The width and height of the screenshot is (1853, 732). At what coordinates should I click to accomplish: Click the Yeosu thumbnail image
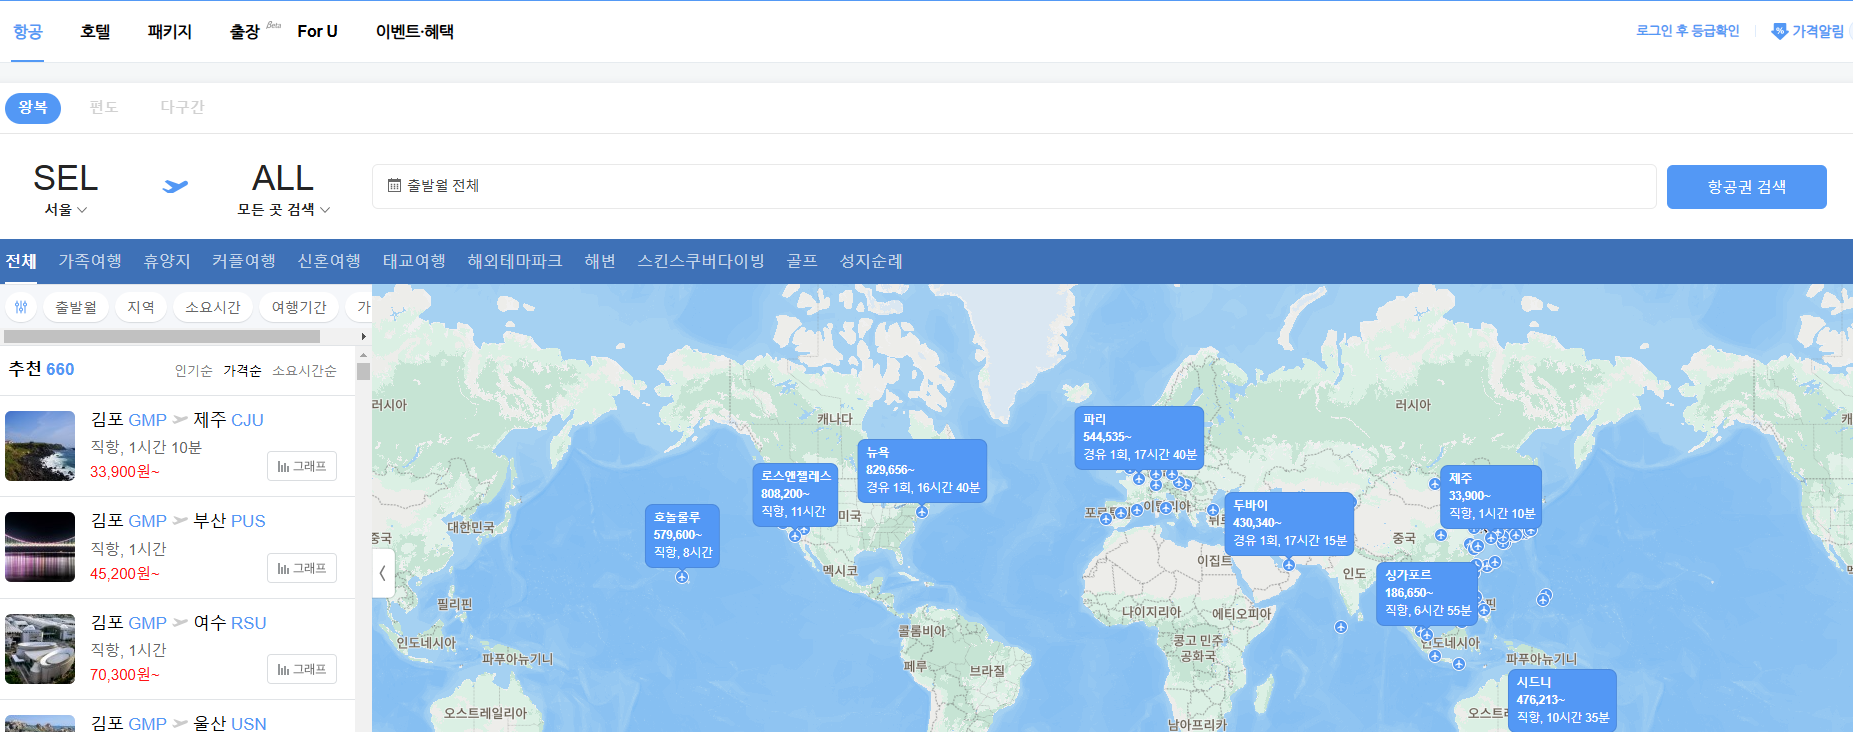(x=40, y=649)
